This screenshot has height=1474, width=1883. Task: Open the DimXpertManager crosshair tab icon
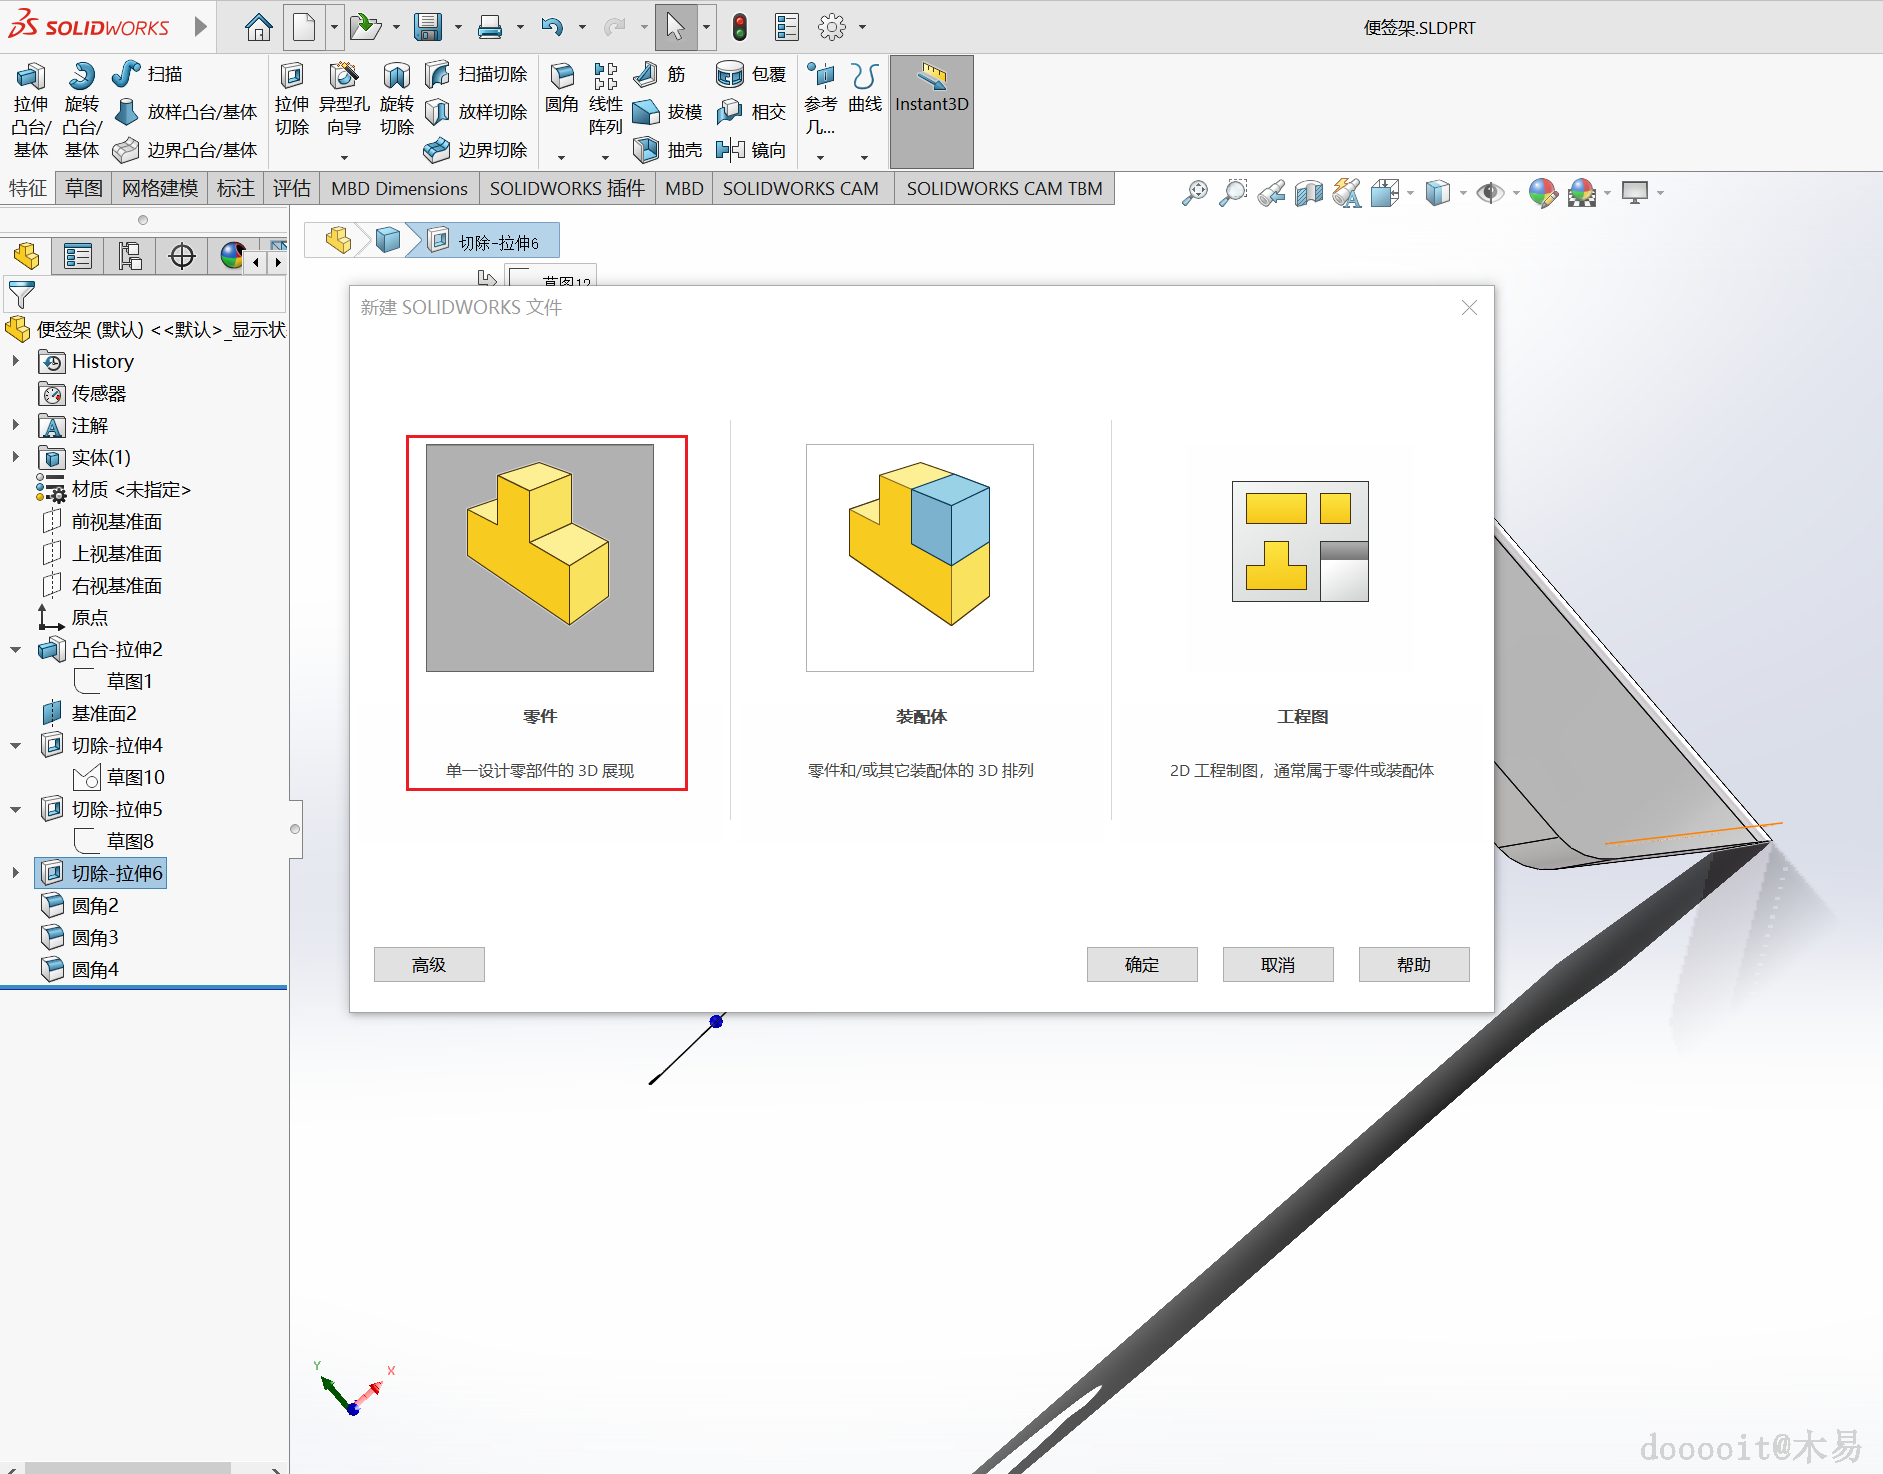(182, 256)
